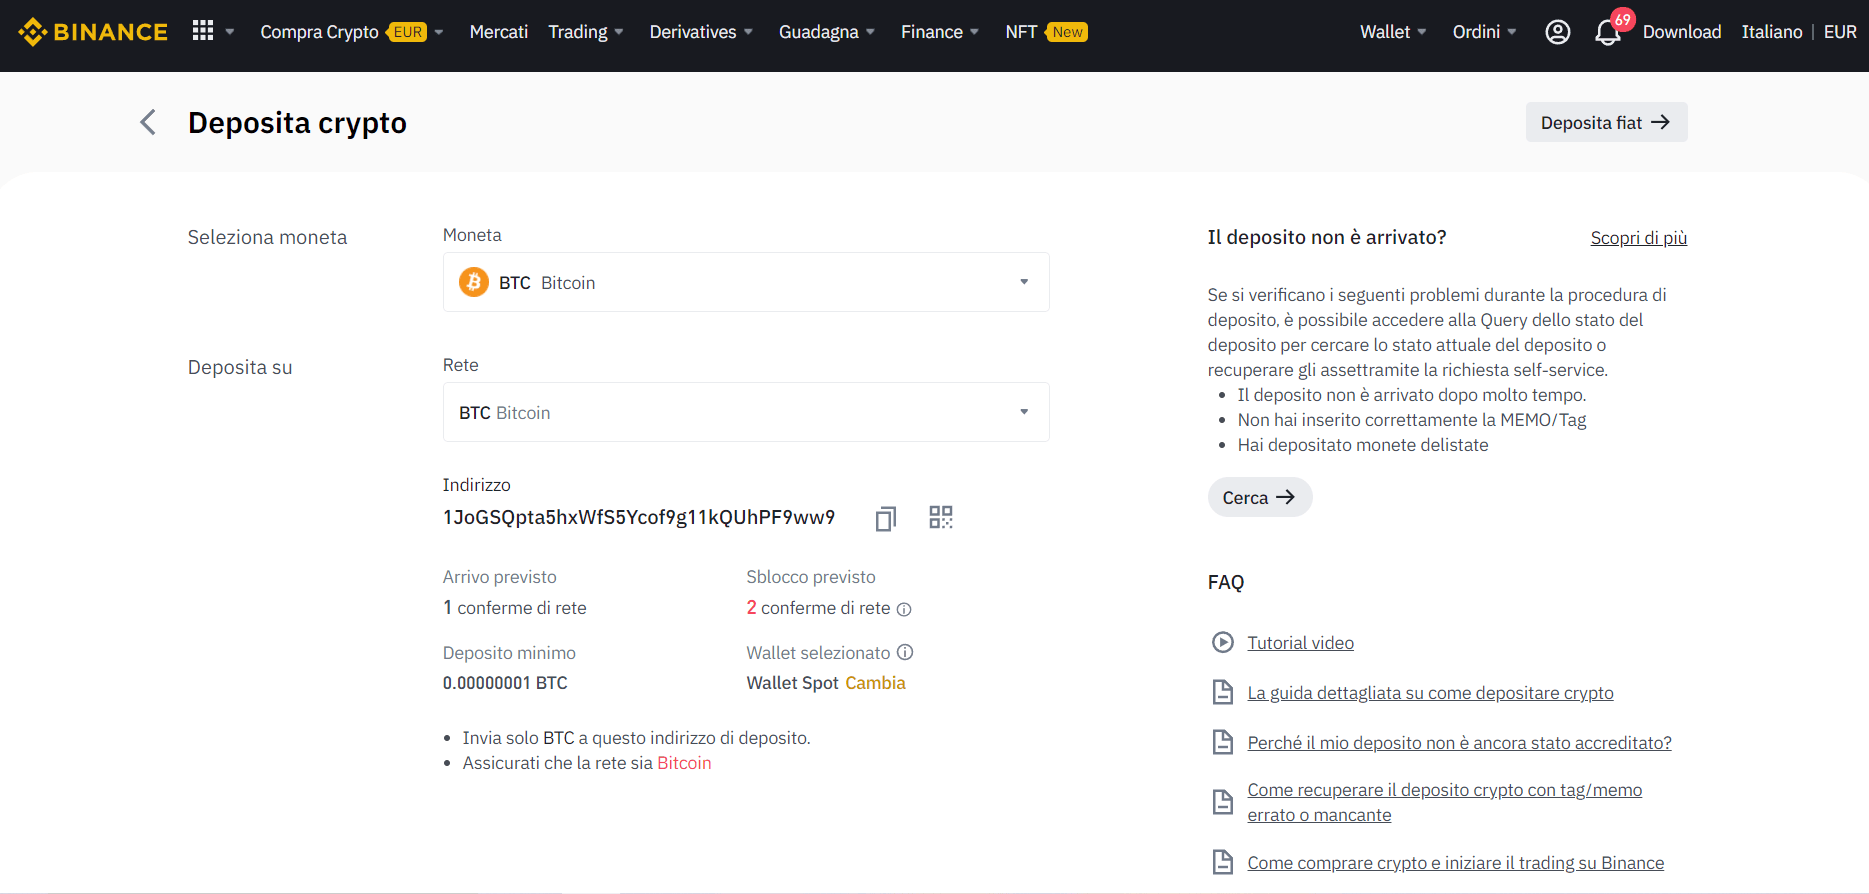Open the notifications bell with 69 badge
The width and height of the screenshot is (1869, 894).
click(1608, 32)
